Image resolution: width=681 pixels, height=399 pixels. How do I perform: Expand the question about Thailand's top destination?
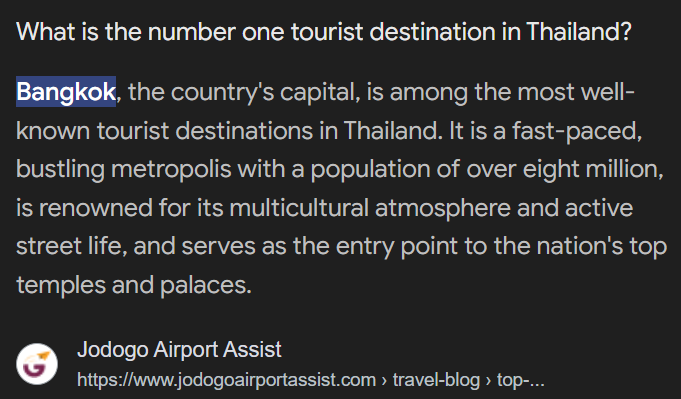tap(324, 32)
